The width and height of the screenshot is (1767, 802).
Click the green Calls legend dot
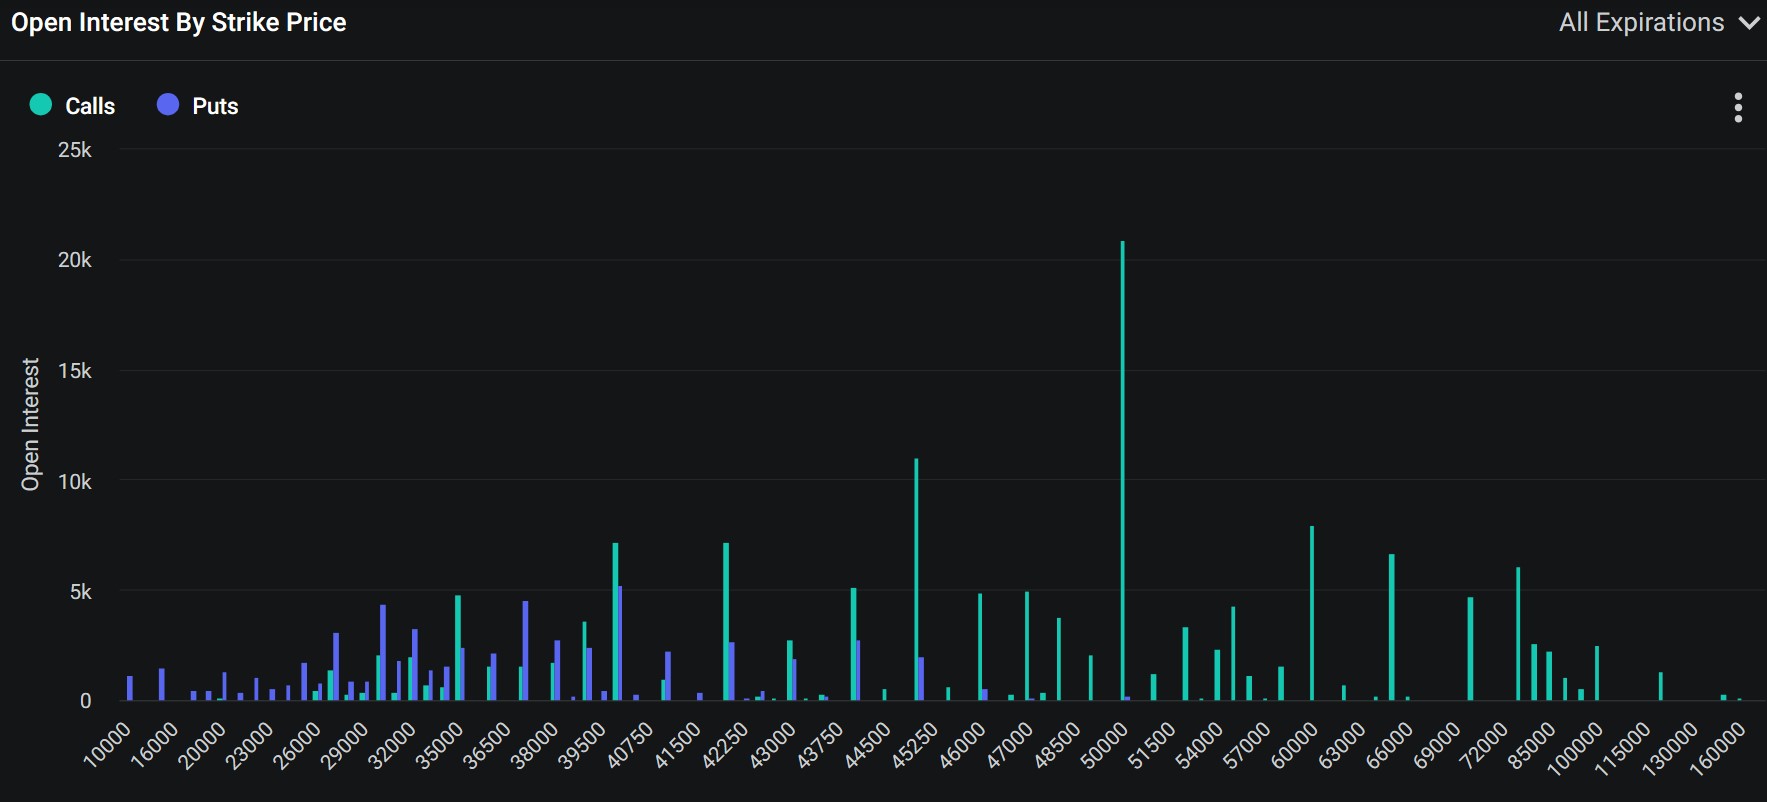pos(41,105)
